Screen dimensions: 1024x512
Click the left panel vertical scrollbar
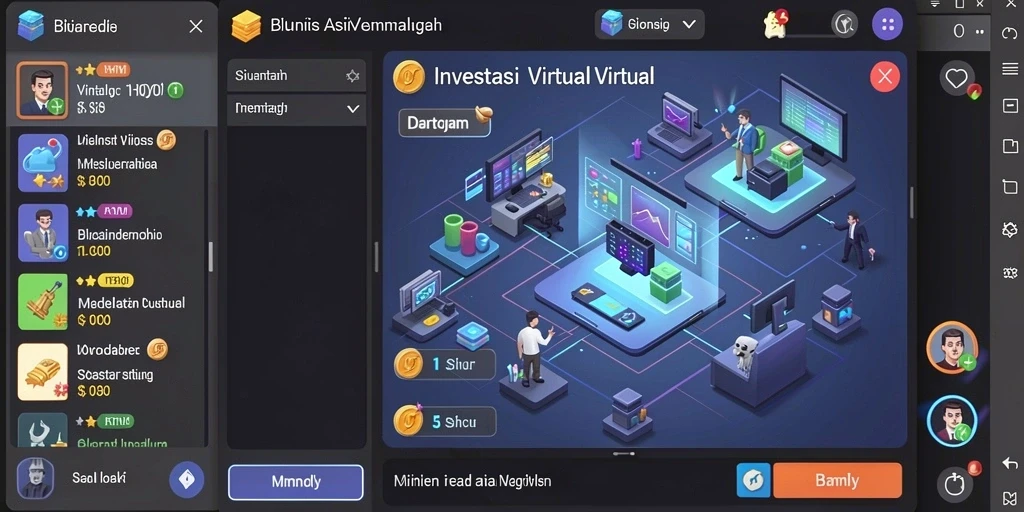click(x=210, y=256)
